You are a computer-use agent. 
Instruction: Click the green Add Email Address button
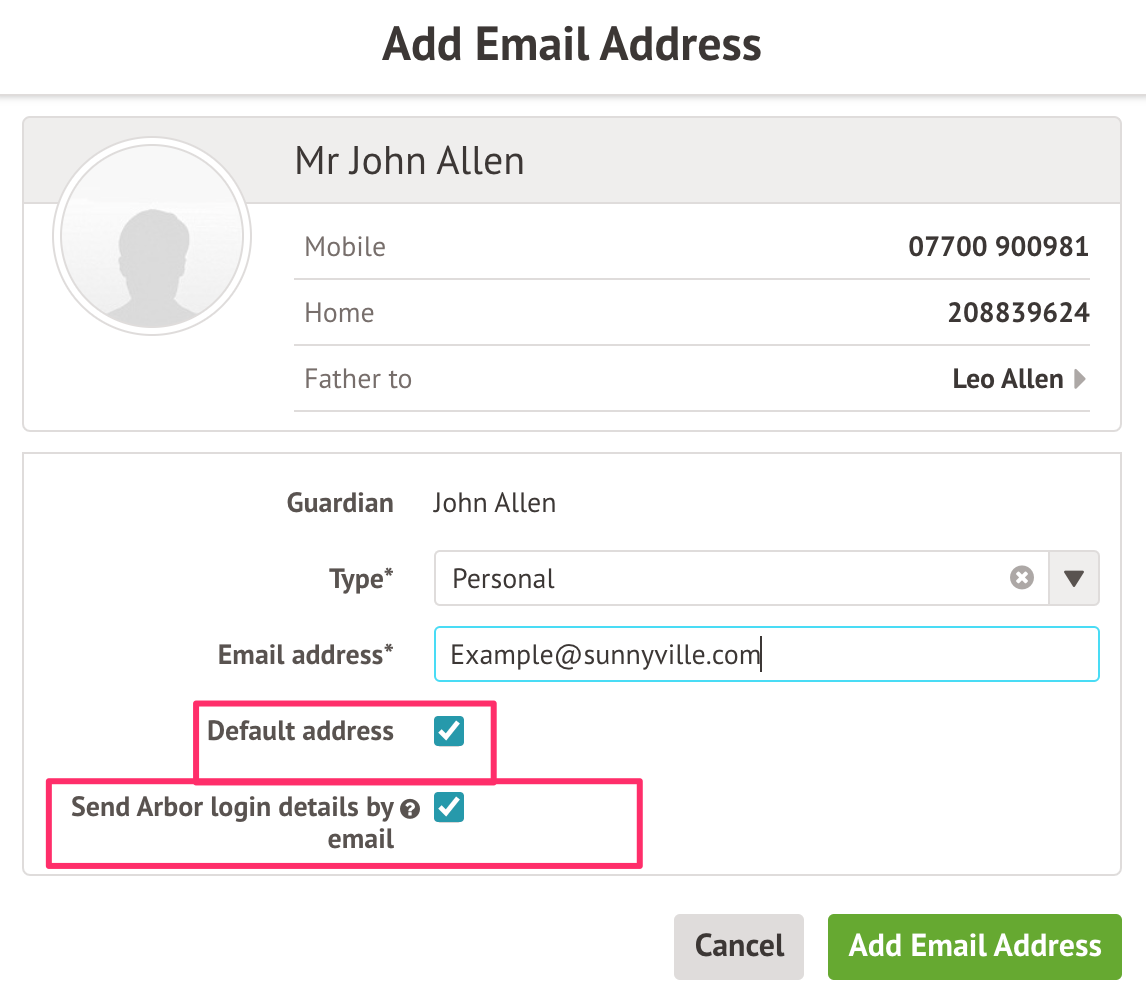[x=975, y=946]
